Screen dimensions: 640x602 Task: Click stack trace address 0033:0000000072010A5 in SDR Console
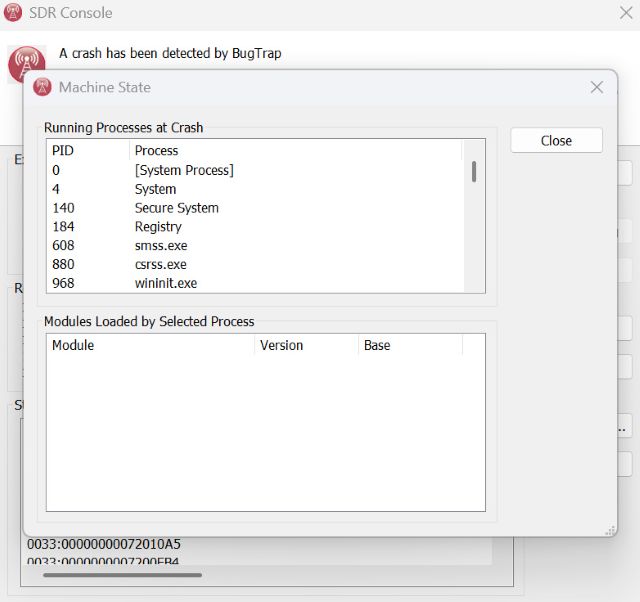point(104,544)
